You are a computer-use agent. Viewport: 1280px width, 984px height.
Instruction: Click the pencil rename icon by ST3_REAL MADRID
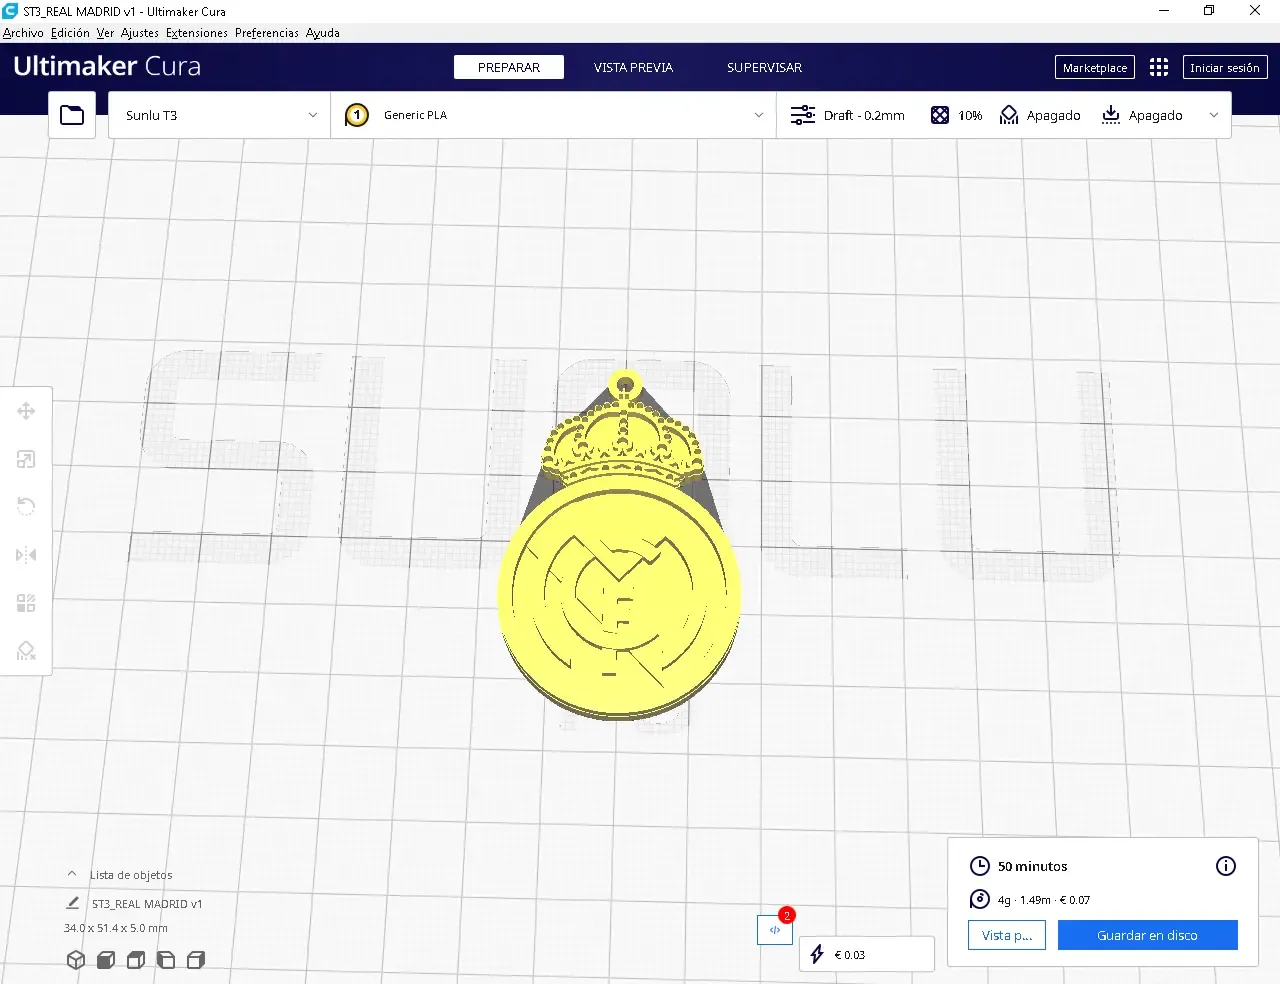[x=73, y=903]
